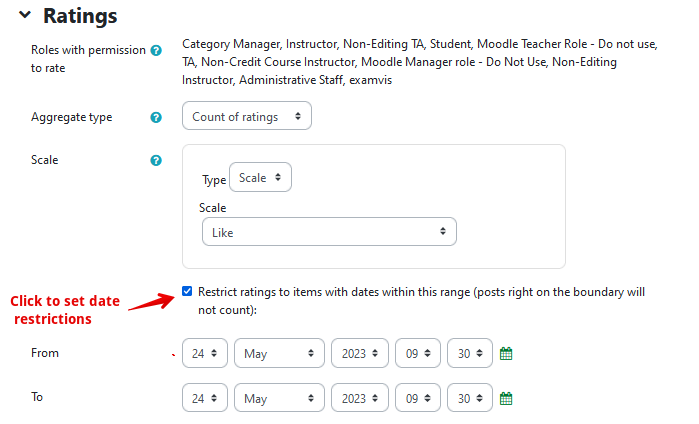699x424 pixels.
Task: Open the Like scale dropdown
Action: pos(328,232)
